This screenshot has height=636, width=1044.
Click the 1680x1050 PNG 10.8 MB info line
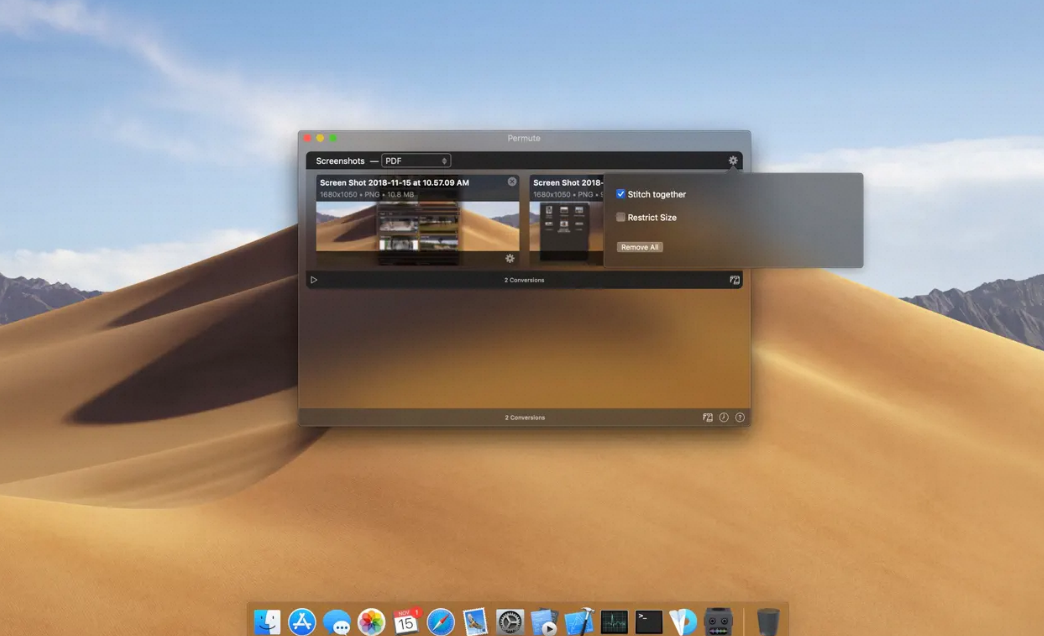coord(367,194)
